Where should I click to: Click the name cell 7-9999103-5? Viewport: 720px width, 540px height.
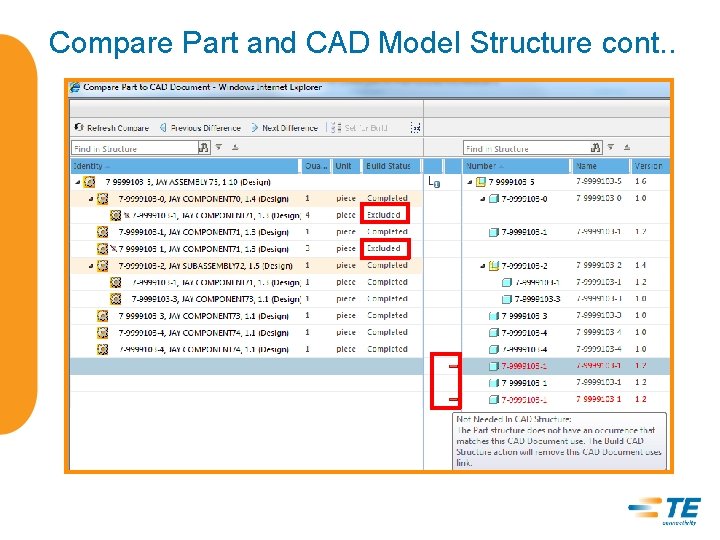pos(599,181)
